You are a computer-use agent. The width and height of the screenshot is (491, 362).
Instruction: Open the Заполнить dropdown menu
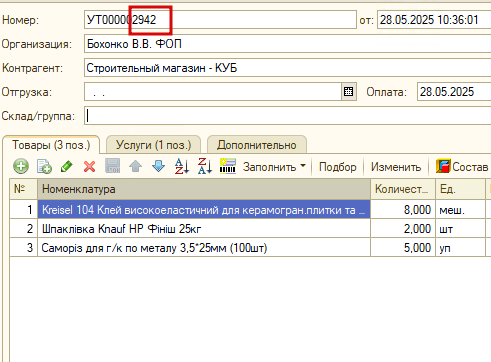274,167
